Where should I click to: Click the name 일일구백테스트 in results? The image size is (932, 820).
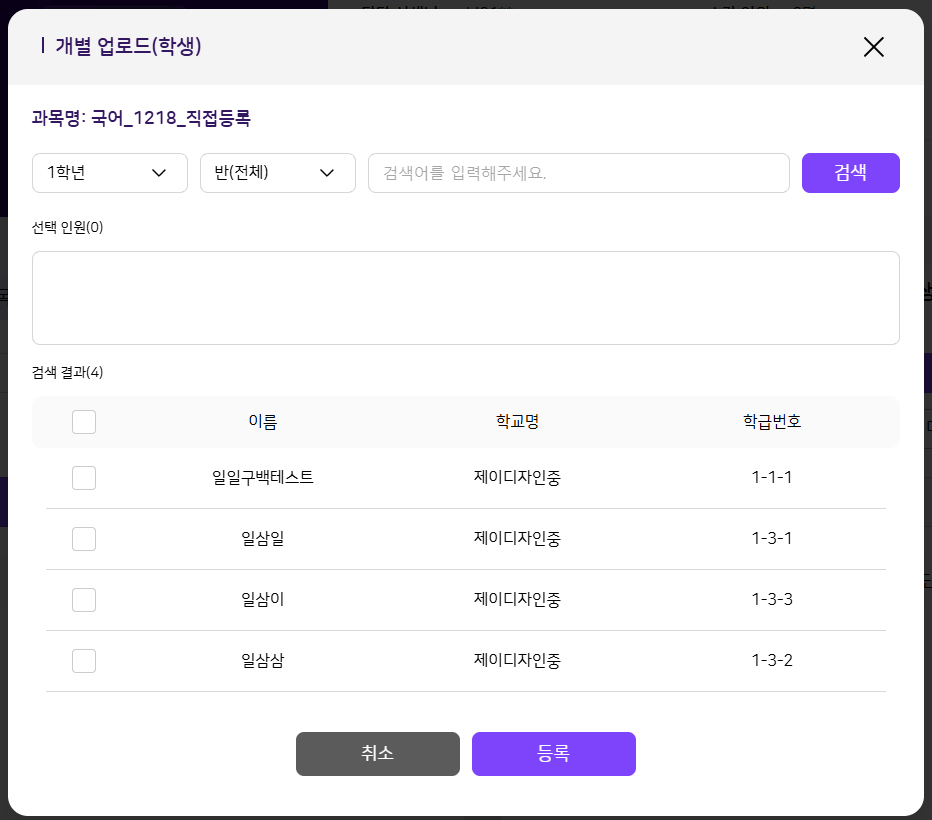click(262, 478)
